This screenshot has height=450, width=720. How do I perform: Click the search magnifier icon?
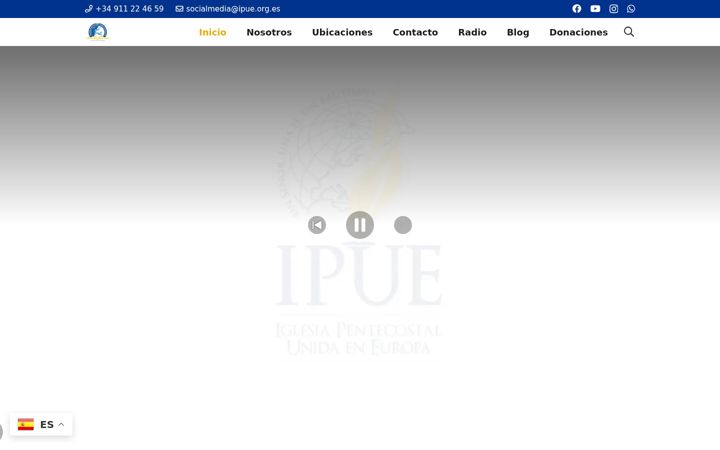pyautogui.click(x=629, y=32)
